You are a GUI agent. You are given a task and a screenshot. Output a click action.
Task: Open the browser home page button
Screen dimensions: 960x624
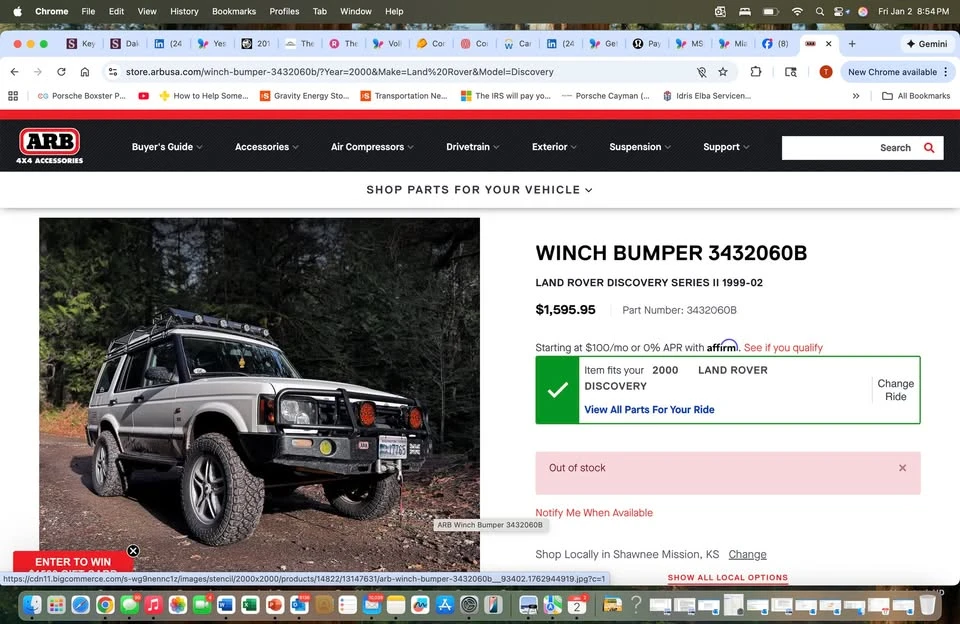tap(84, 72)
